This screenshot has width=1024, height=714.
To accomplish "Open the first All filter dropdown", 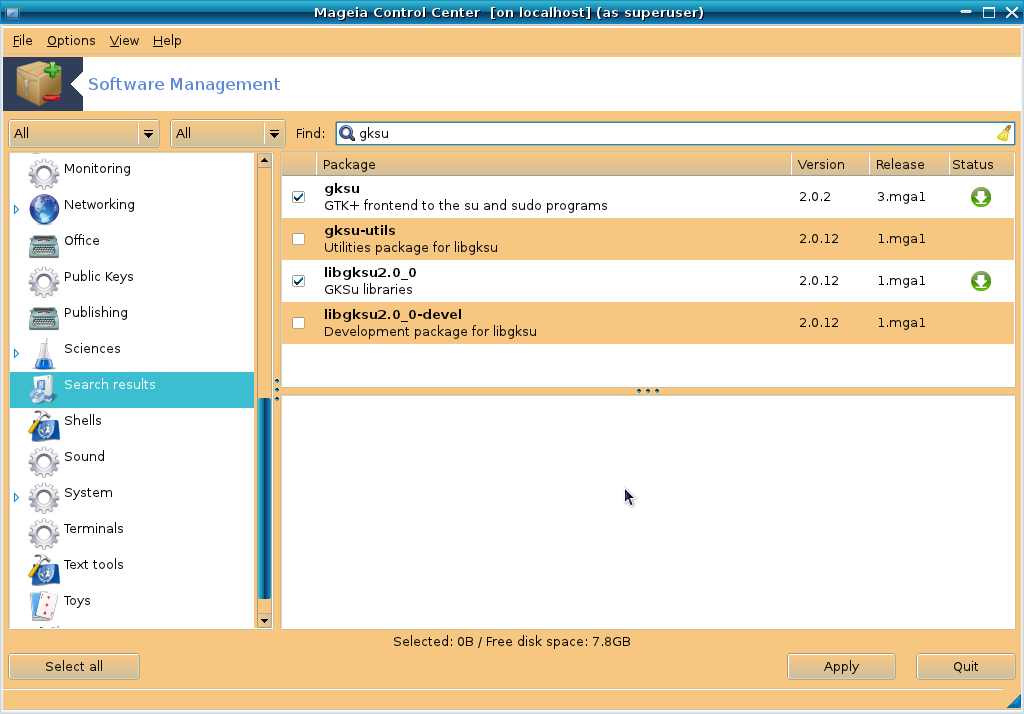I will 84,133.
